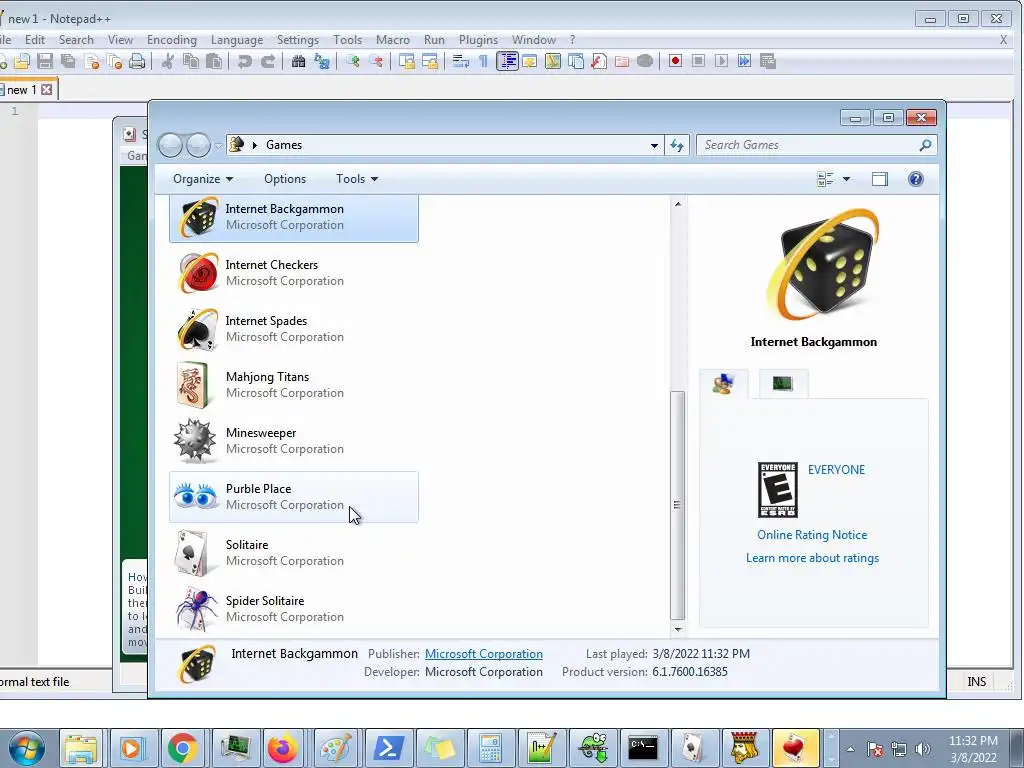This screenshot has width=1024, height=768.
Task: Click the Zoom In icon in Notepad++
Action: coord(353,61)
